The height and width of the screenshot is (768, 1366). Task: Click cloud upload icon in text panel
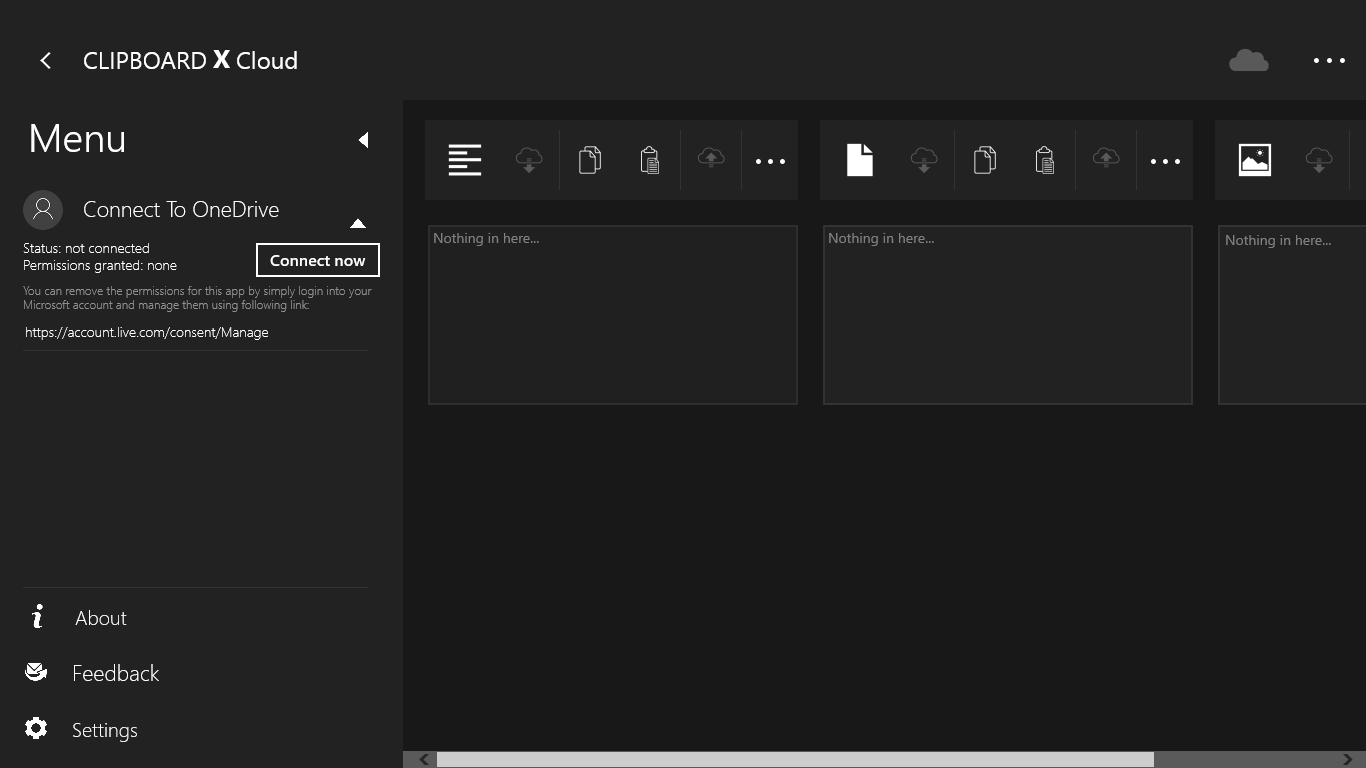point(711,159)
